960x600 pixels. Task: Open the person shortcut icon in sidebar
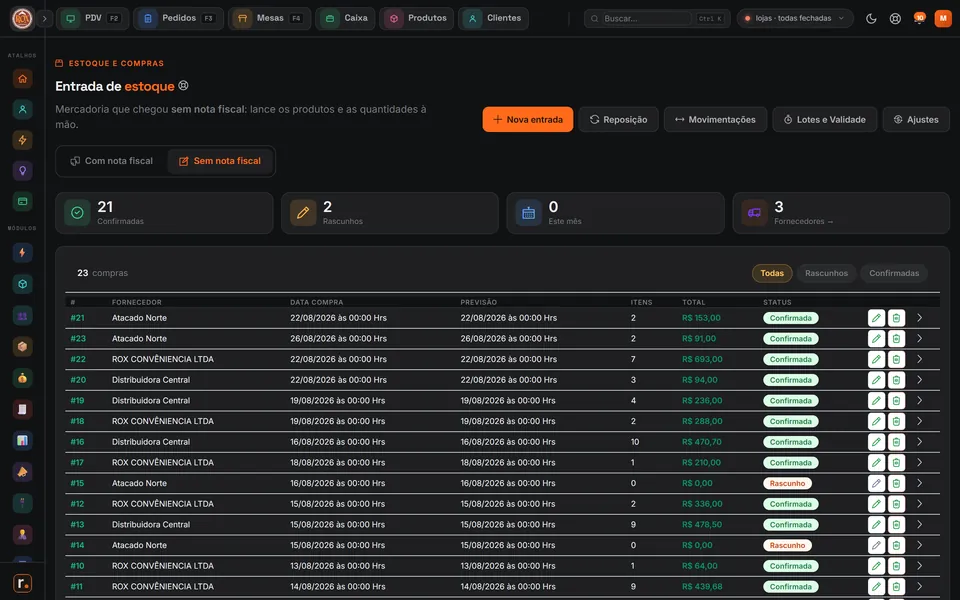point(23,109)
